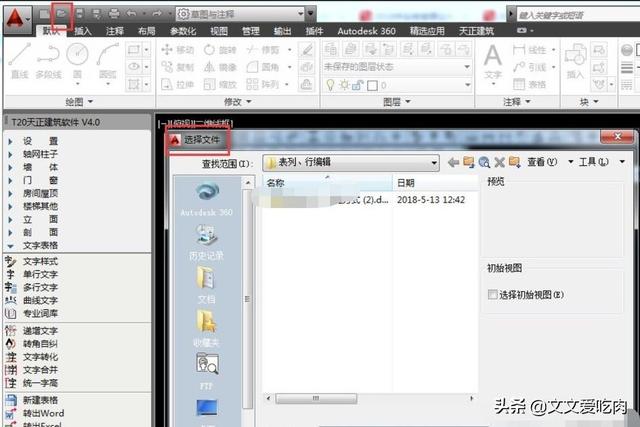Switch to the 插入 ribbon tab
The height and width of the screenshot is (427, 640).
(83, 31)
